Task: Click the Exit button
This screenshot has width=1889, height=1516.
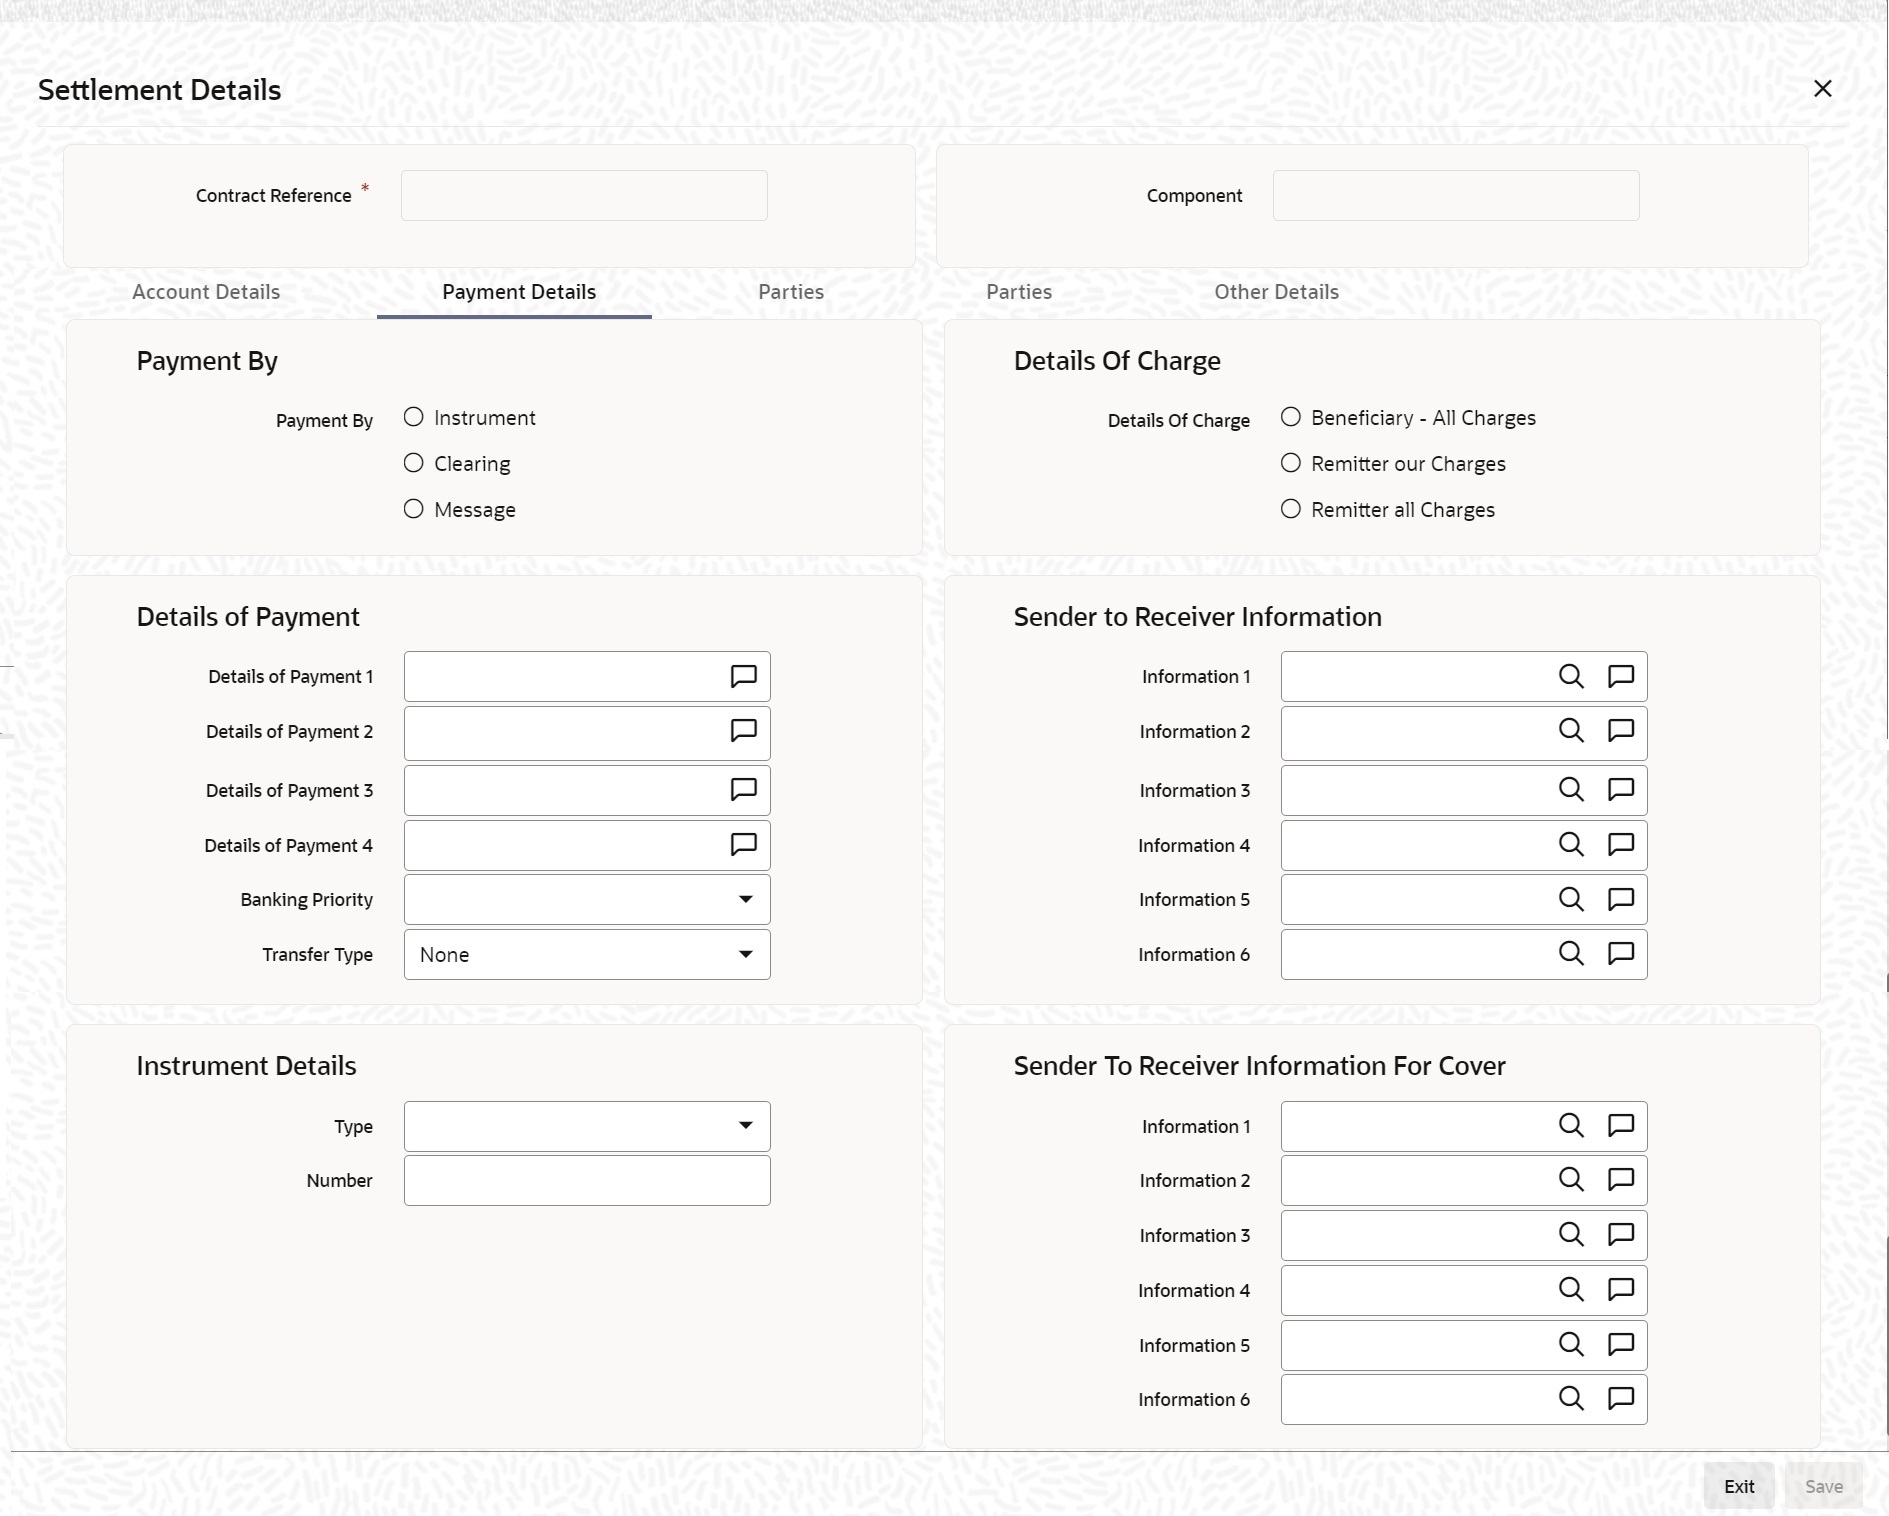Action: [1739, 1486]
